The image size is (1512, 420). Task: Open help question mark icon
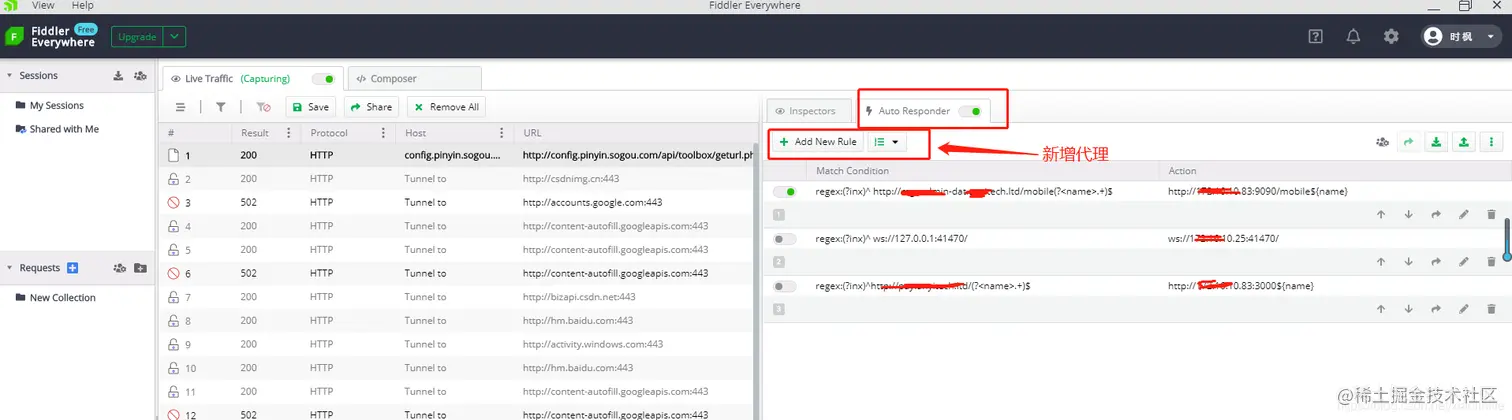pyautogui.click(x=1316, y=37)
